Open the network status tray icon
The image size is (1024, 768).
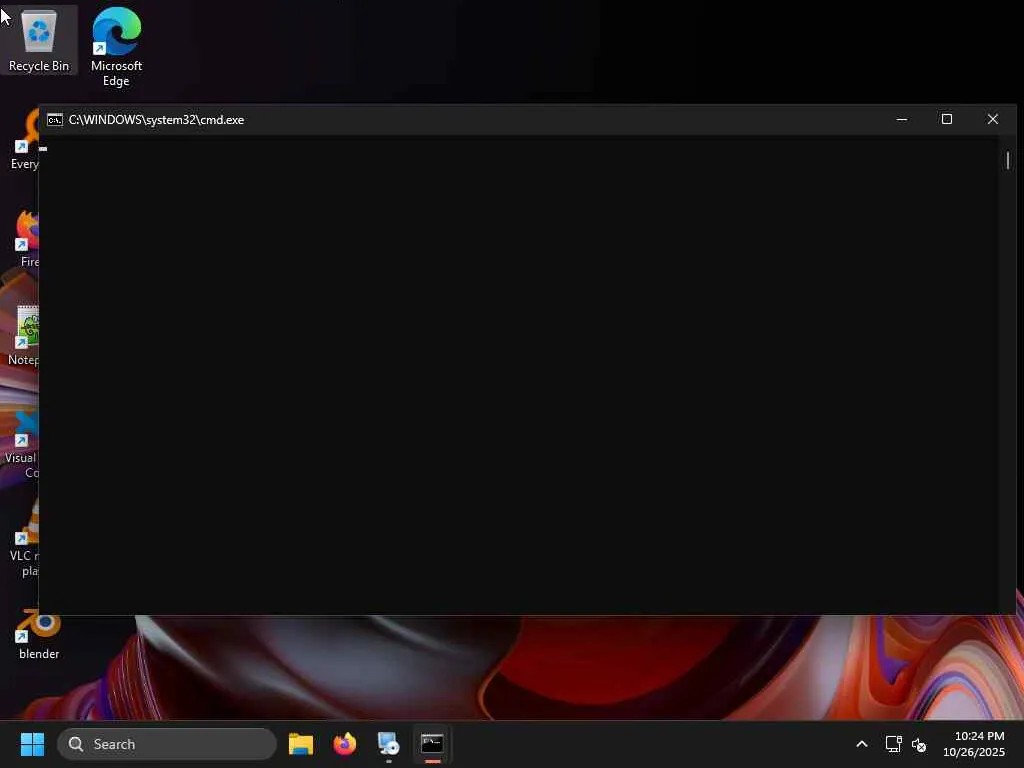(x=893, y=744)
